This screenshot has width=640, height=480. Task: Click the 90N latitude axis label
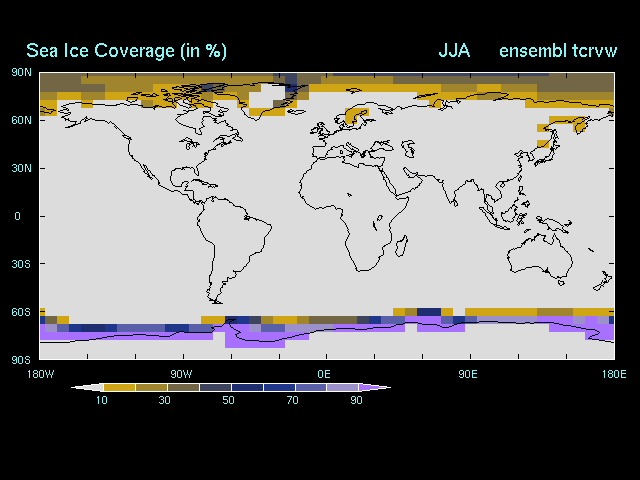coord(21,73)
